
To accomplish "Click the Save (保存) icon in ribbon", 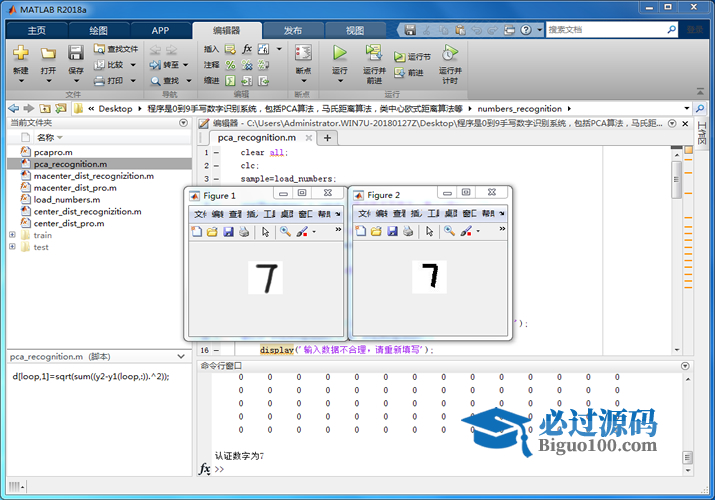I will coord(76,54).
